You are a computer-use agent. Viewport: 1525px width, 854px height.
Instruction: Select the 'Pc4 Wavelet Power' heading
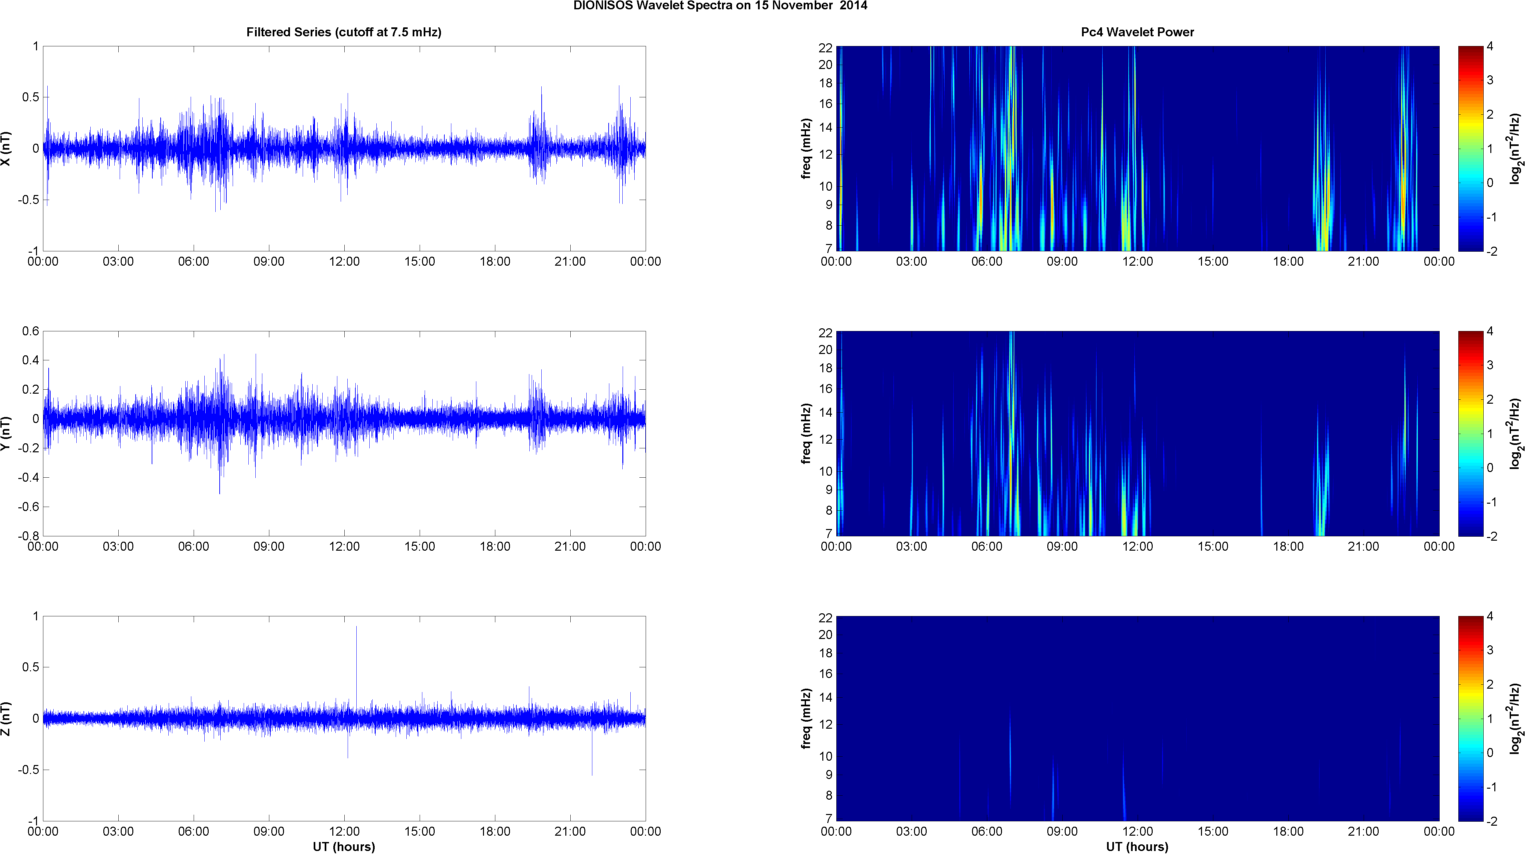[1137, 32]
